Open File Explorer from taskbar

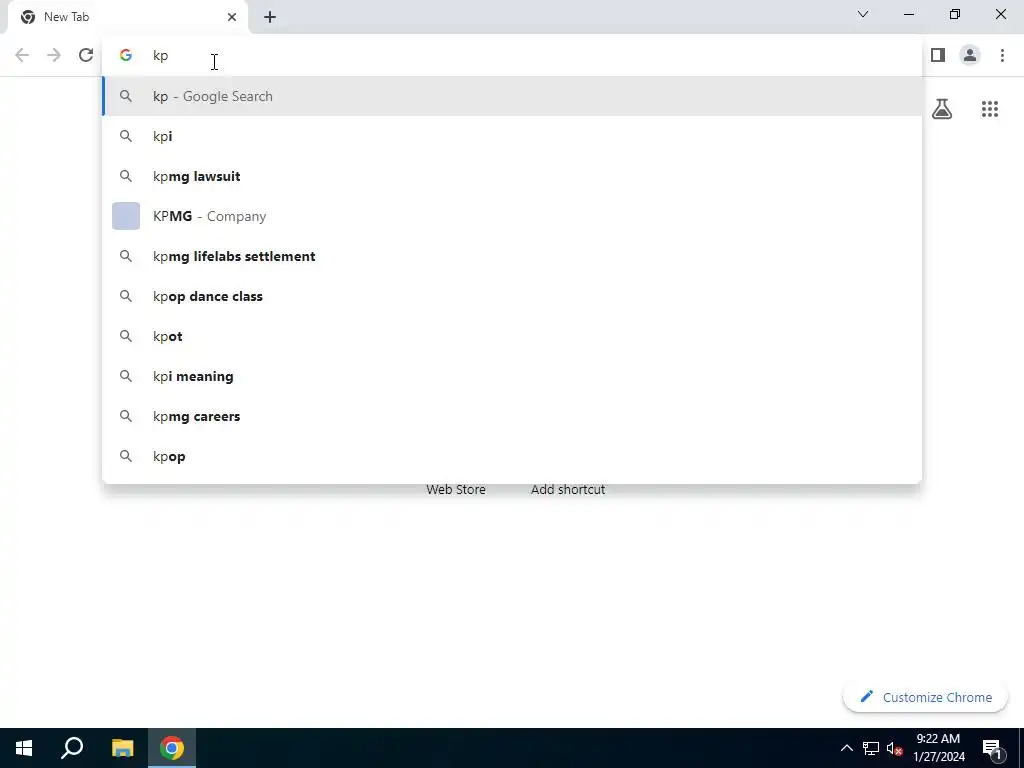point(122,748)
